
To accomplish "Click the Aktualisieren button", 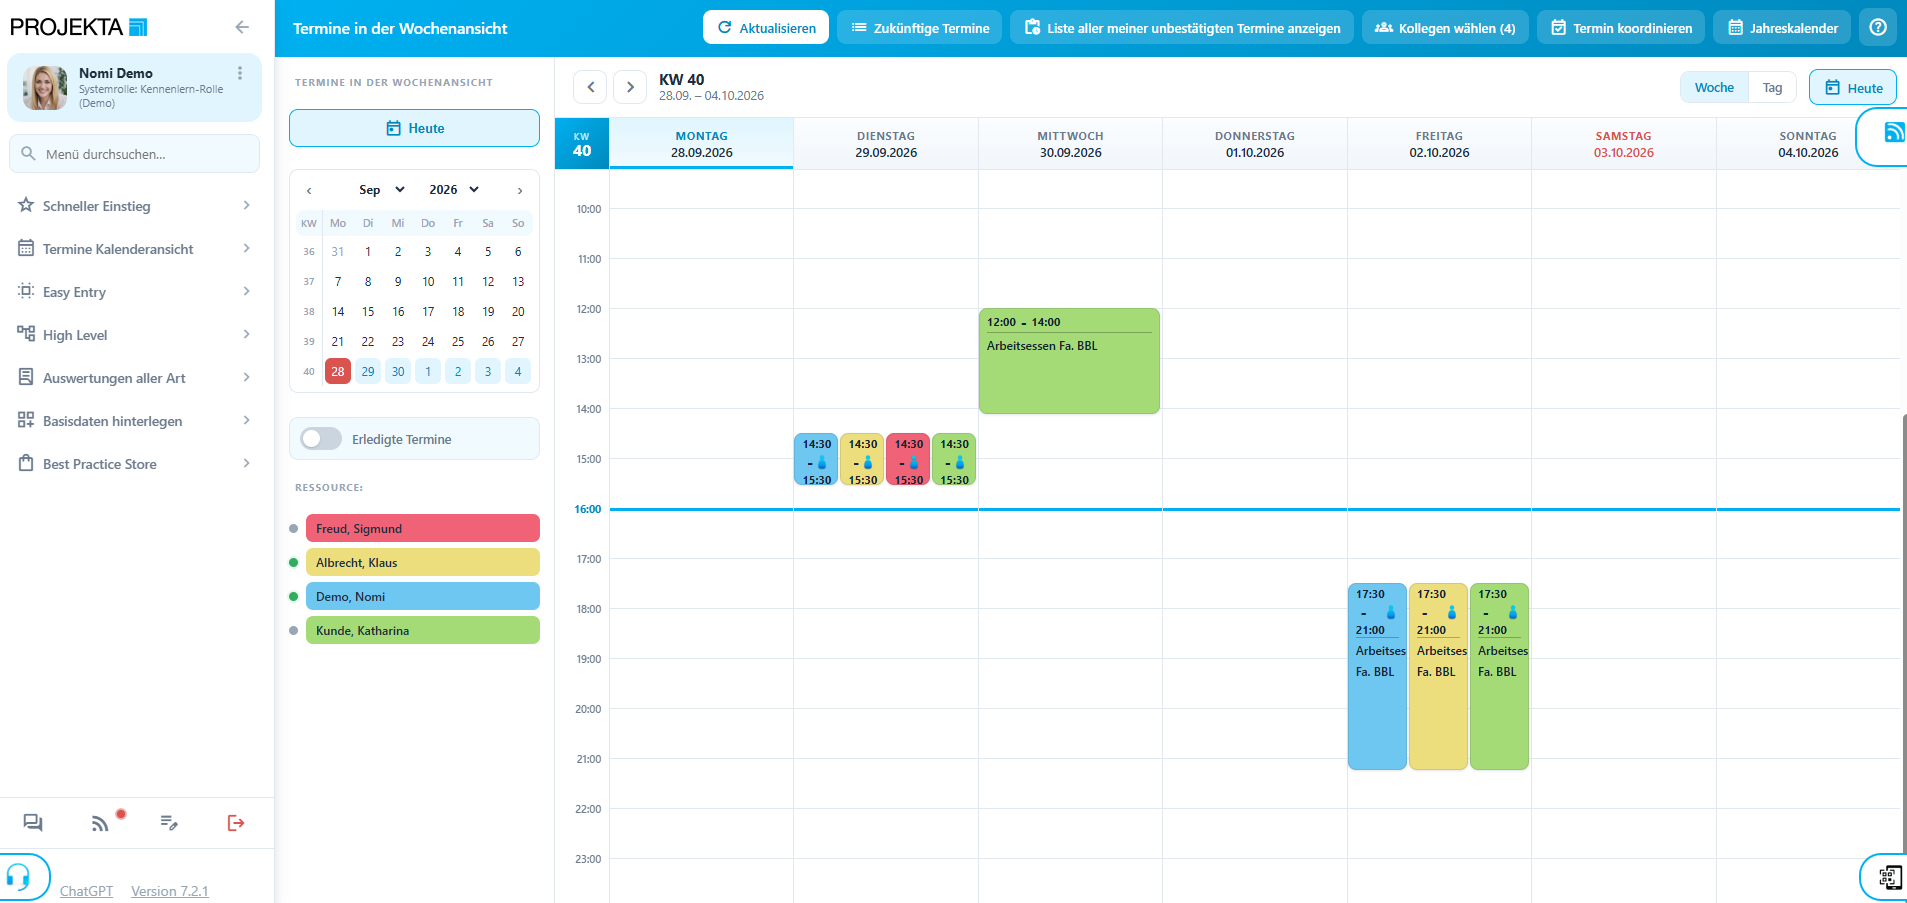I will (x=766, y=28).
